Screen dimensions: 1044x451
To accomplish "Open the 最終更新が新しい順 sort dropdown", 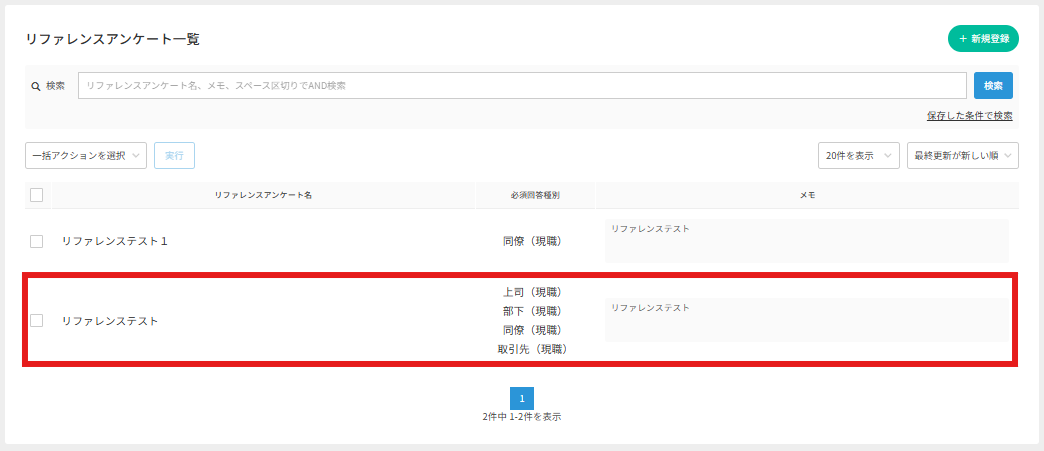I will (x=962, y=155).
